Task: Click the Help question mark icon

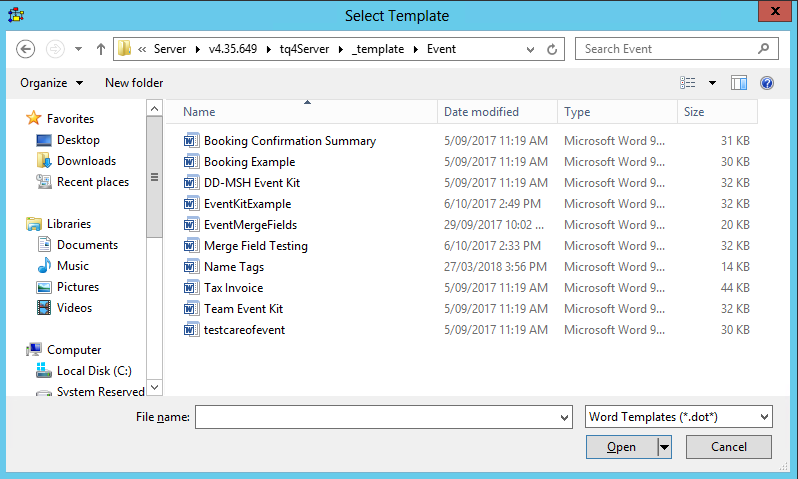Action: coord(767,83)
